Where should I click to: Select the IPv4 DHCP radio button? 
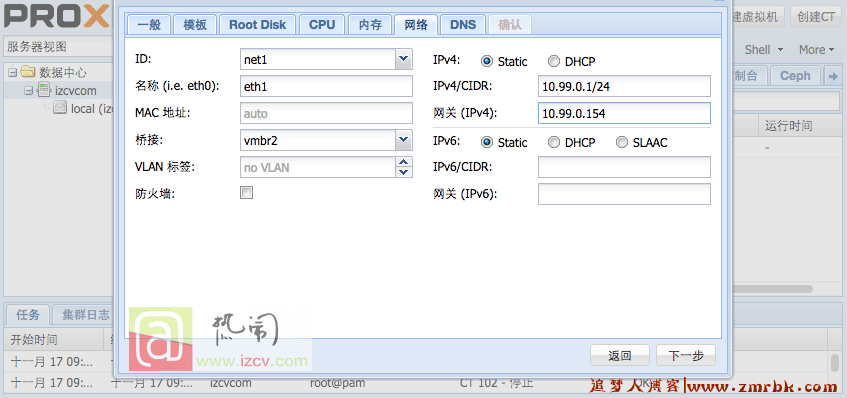[x=554, y=62]
